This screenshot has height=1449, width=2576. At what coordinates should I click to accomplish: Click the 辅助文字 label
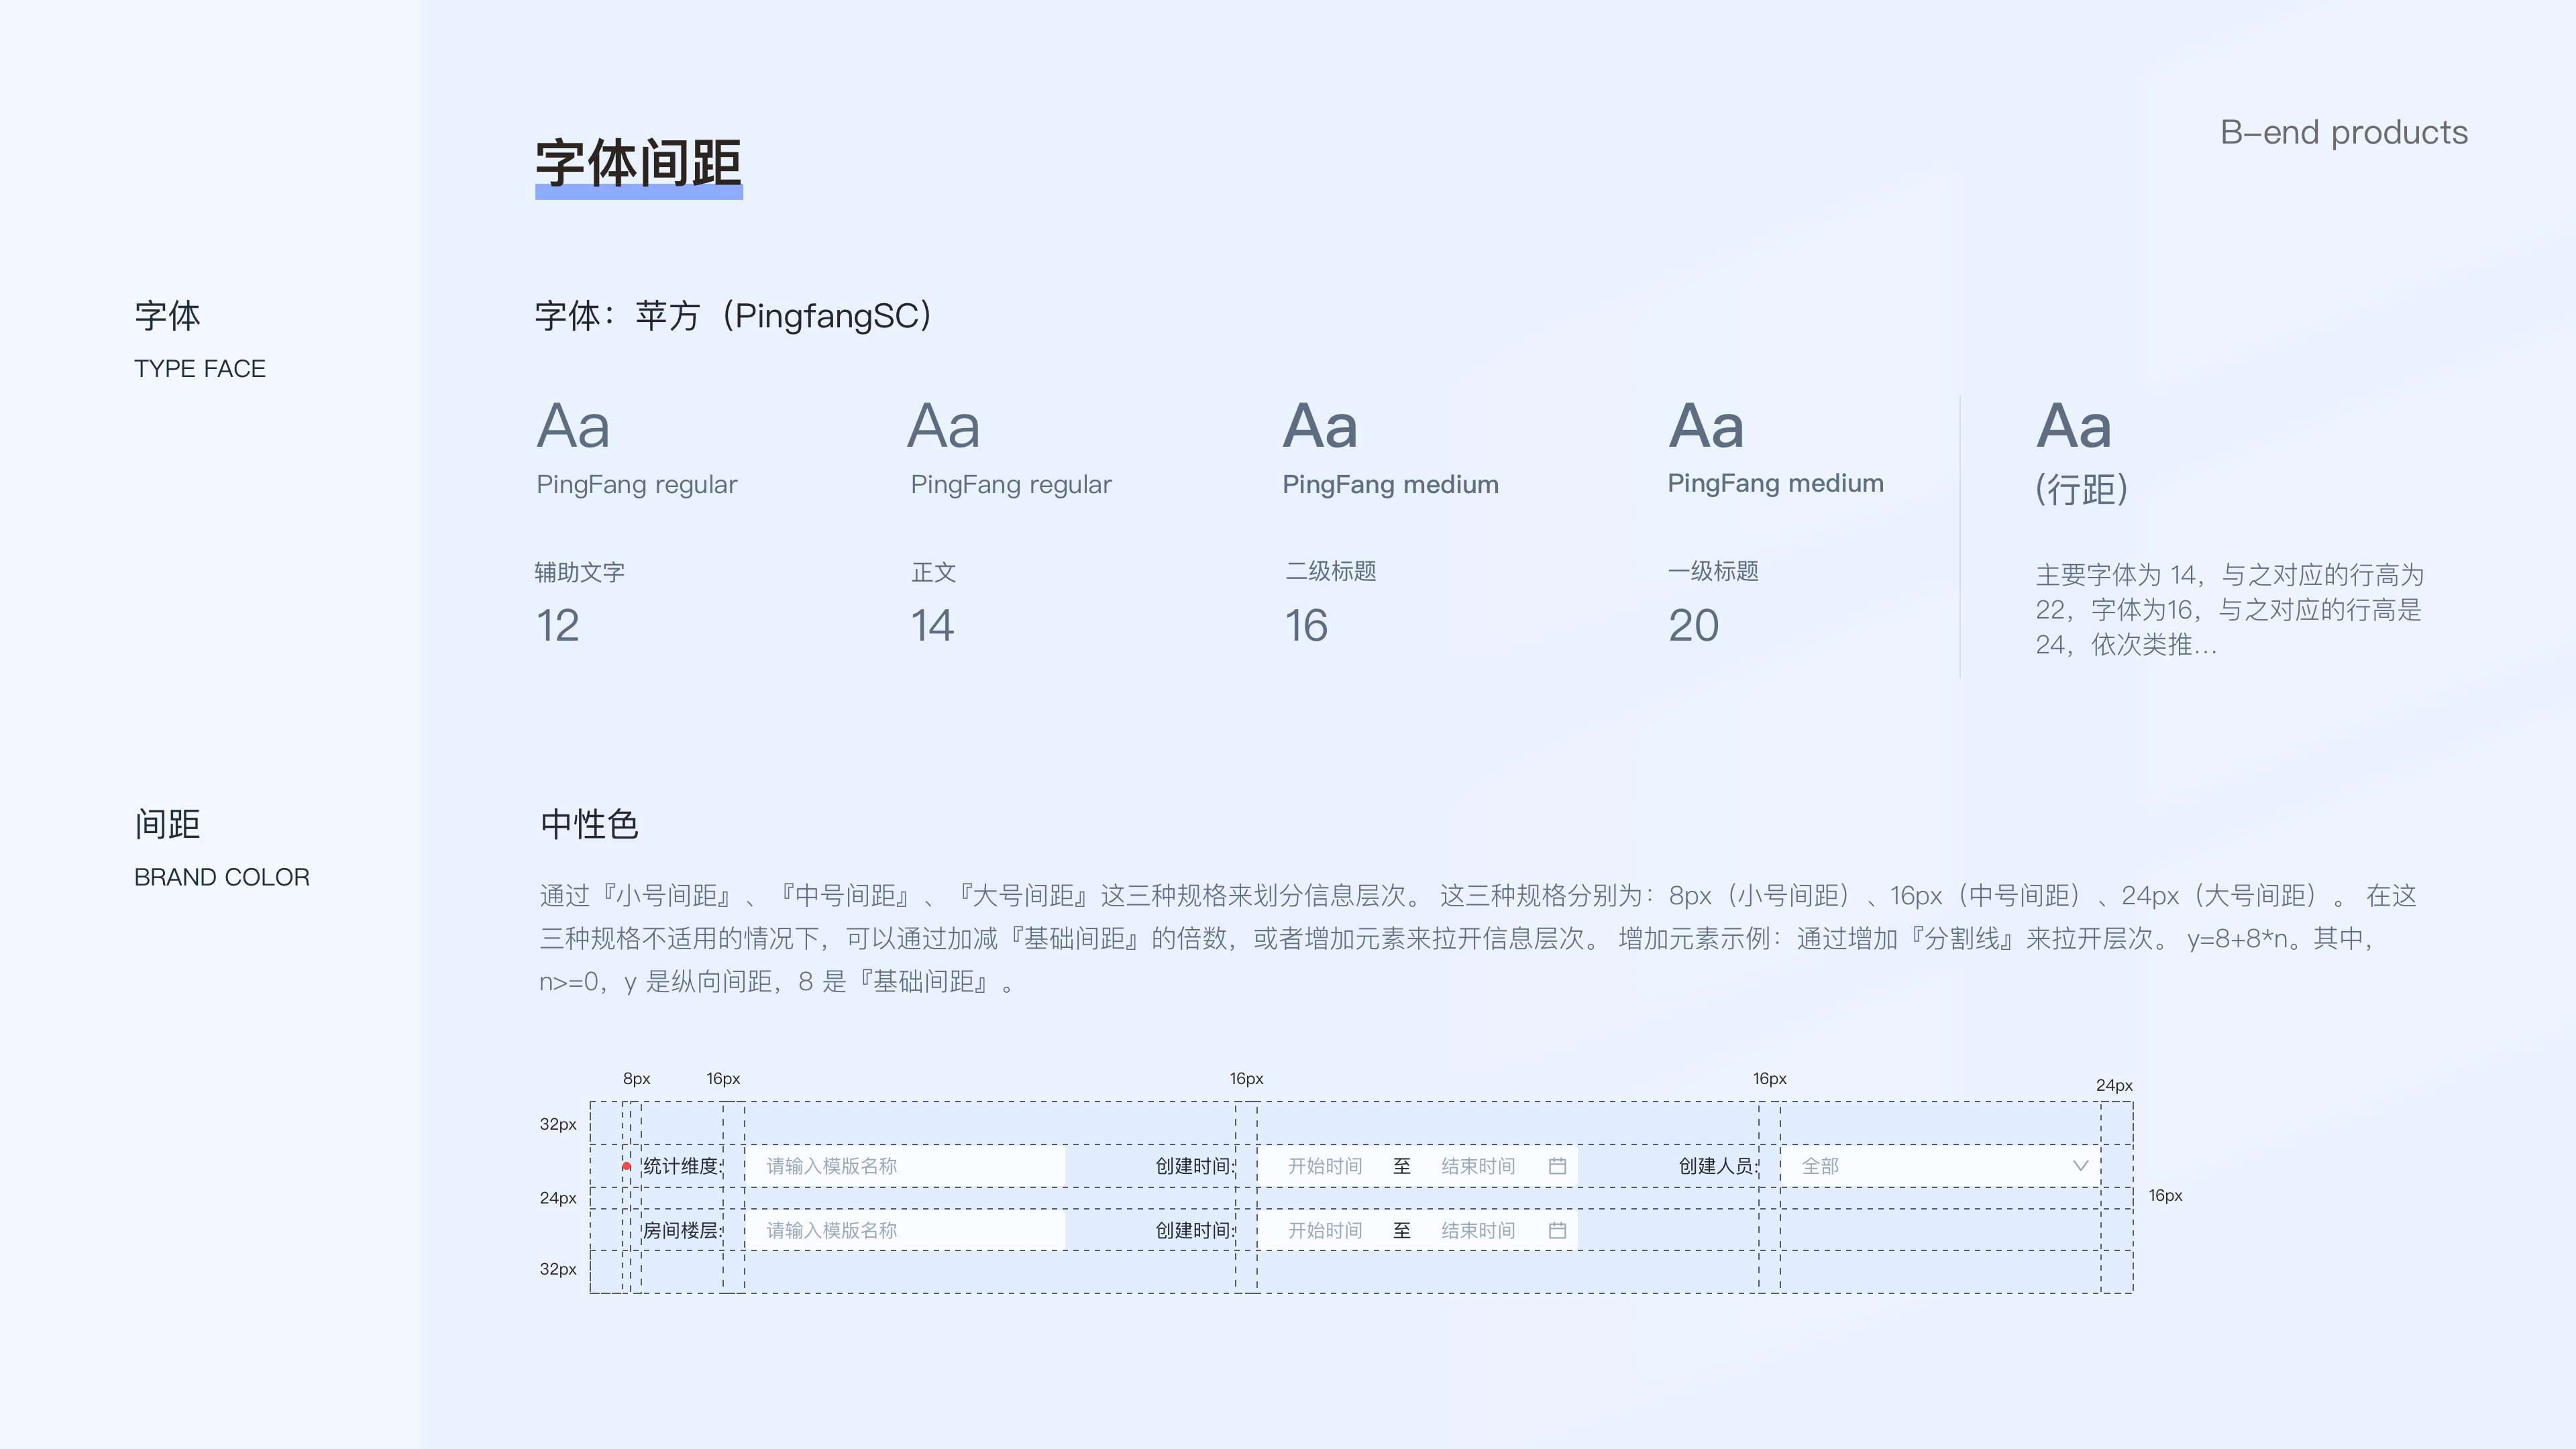[580, 572]
